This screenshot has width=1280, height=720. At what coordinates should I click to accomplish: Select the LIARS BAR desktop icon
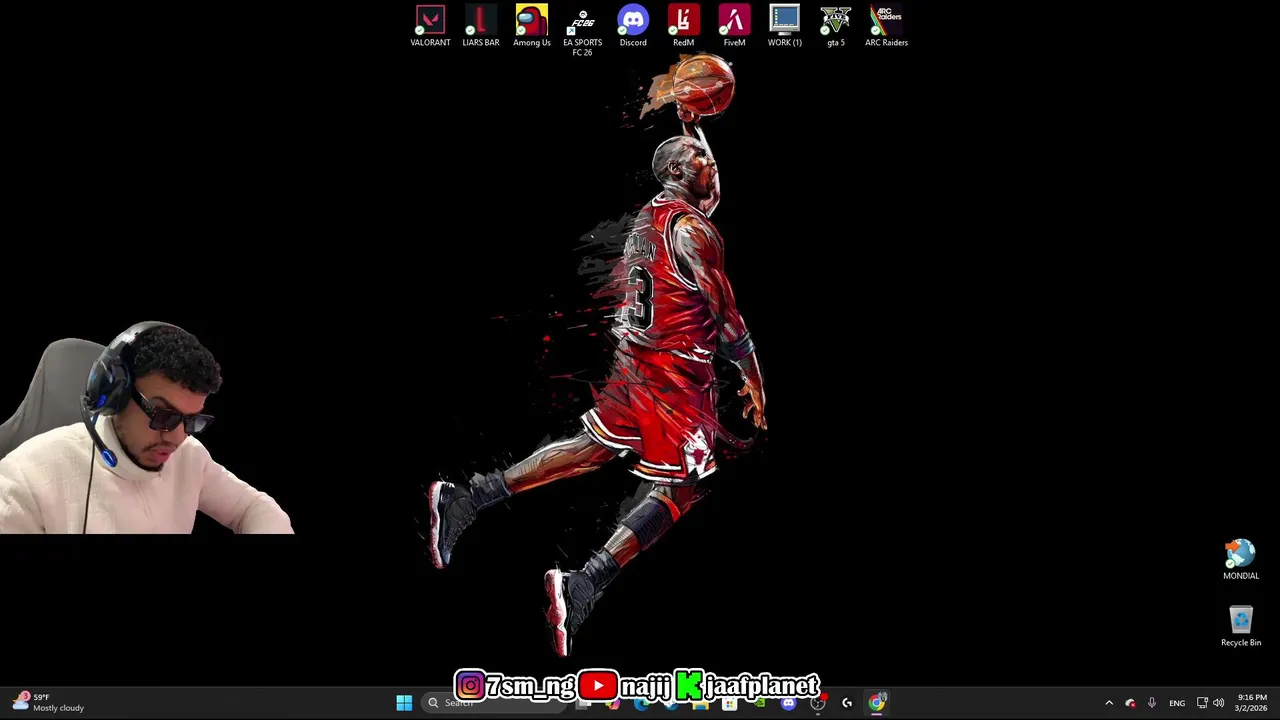click(x=481, y=27)
